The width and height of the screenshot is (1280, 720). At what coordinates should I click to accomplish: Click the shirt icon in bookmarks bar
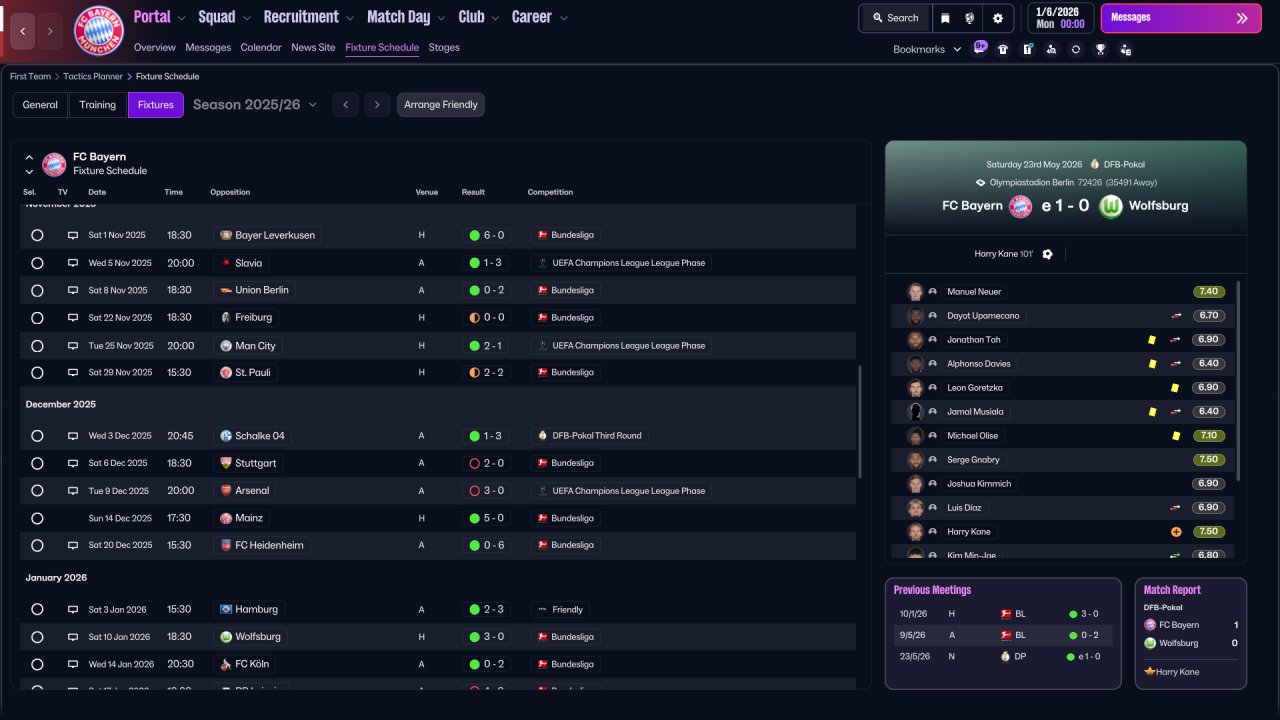click(1003, 49)
